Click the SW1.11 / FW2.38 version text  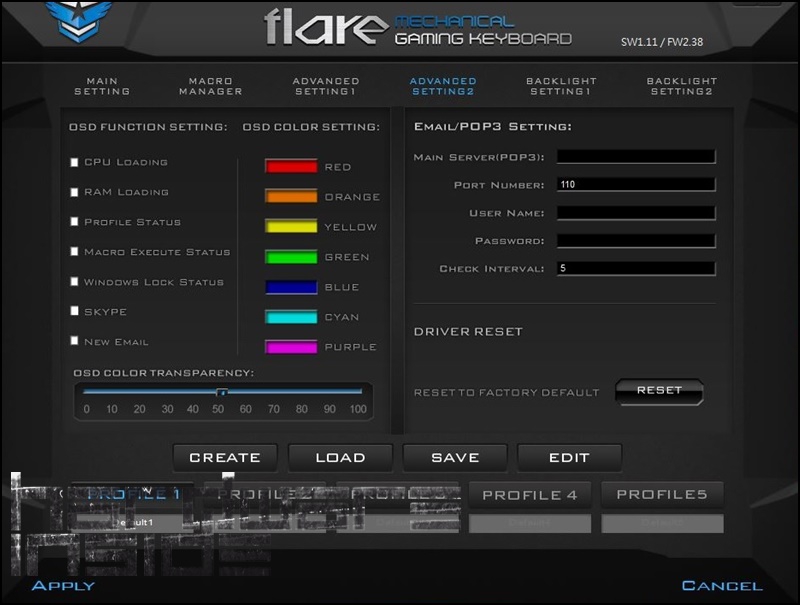(x=662, y=42)
